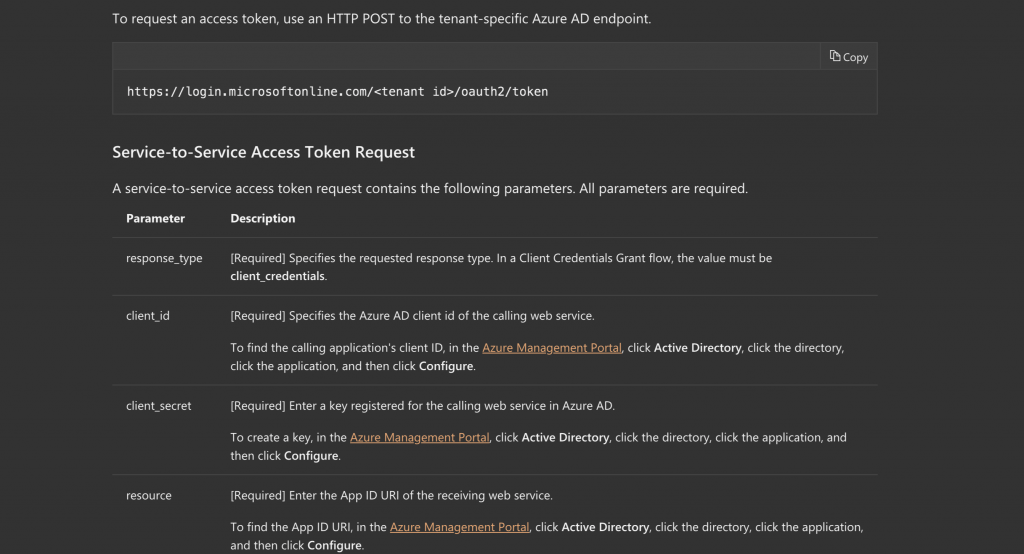
Task: Click the Copy icon on the code block
Action: click(x=835, y=57)
